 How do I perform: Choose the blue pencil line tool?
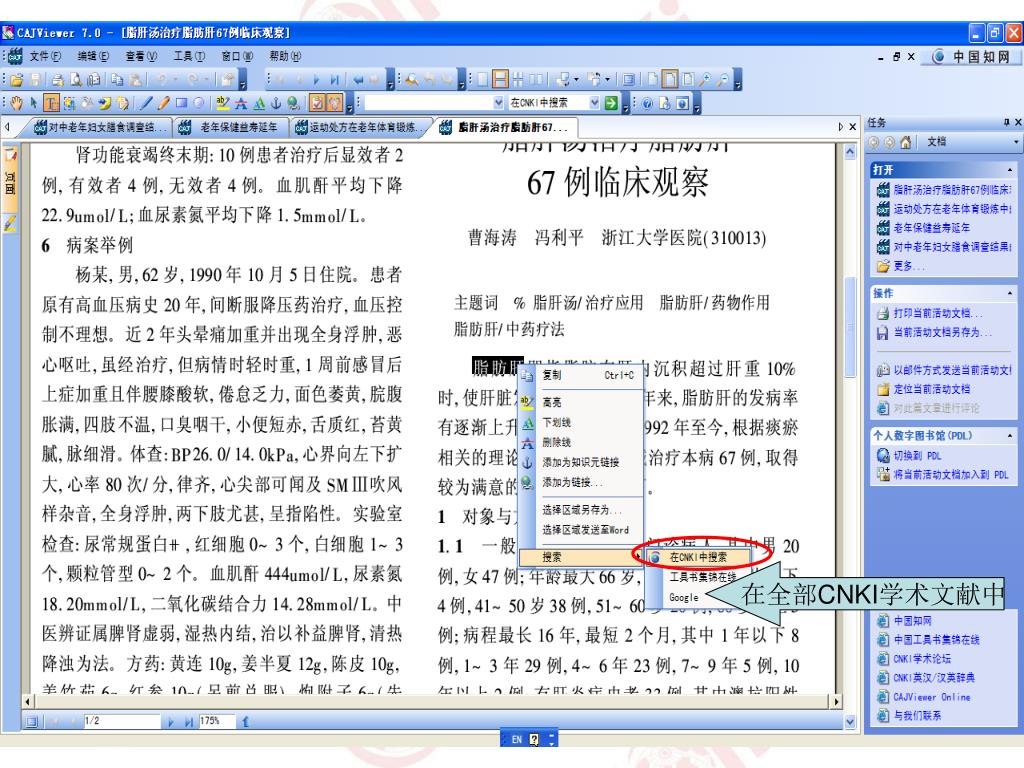click(146, 103)
